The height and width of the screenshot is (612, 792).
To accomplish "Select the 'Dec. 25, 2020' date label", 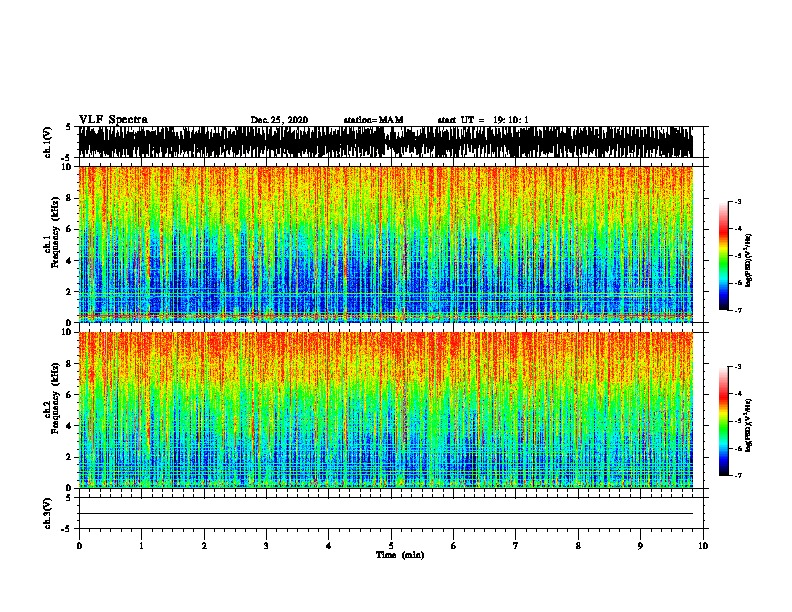I will tap(279, 120).
